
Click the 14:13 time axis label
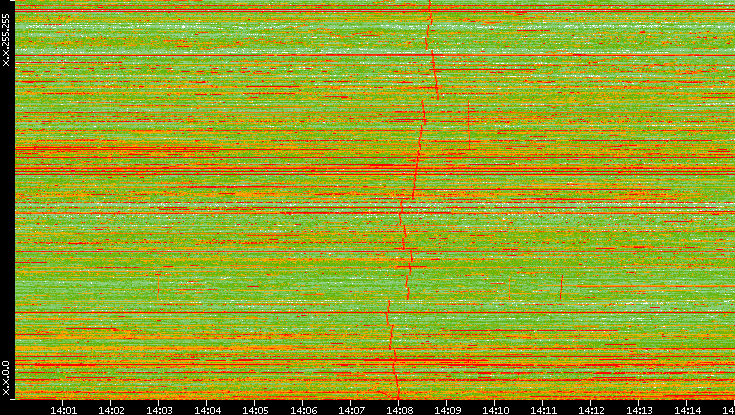click(x=639, y=410)
